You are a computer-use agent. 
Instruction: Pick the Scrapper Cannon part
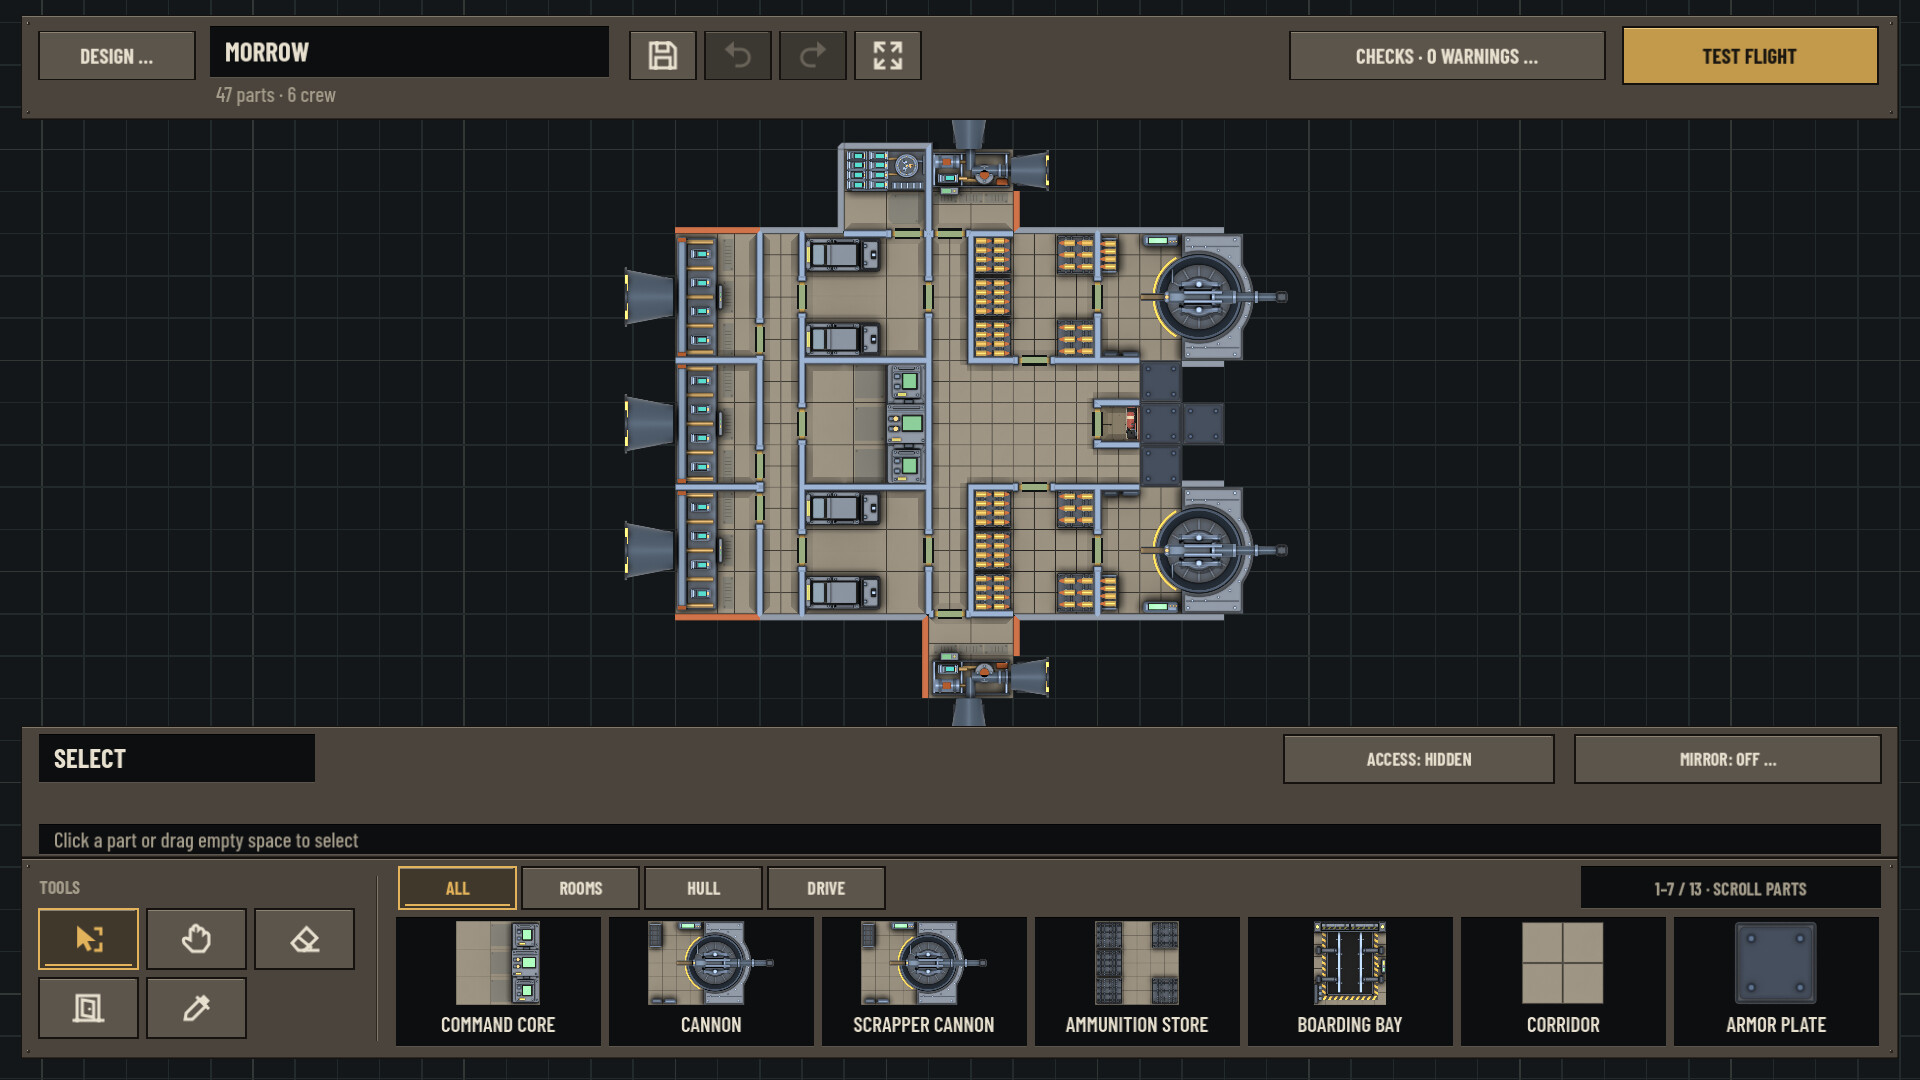click(x=924, y=981)
